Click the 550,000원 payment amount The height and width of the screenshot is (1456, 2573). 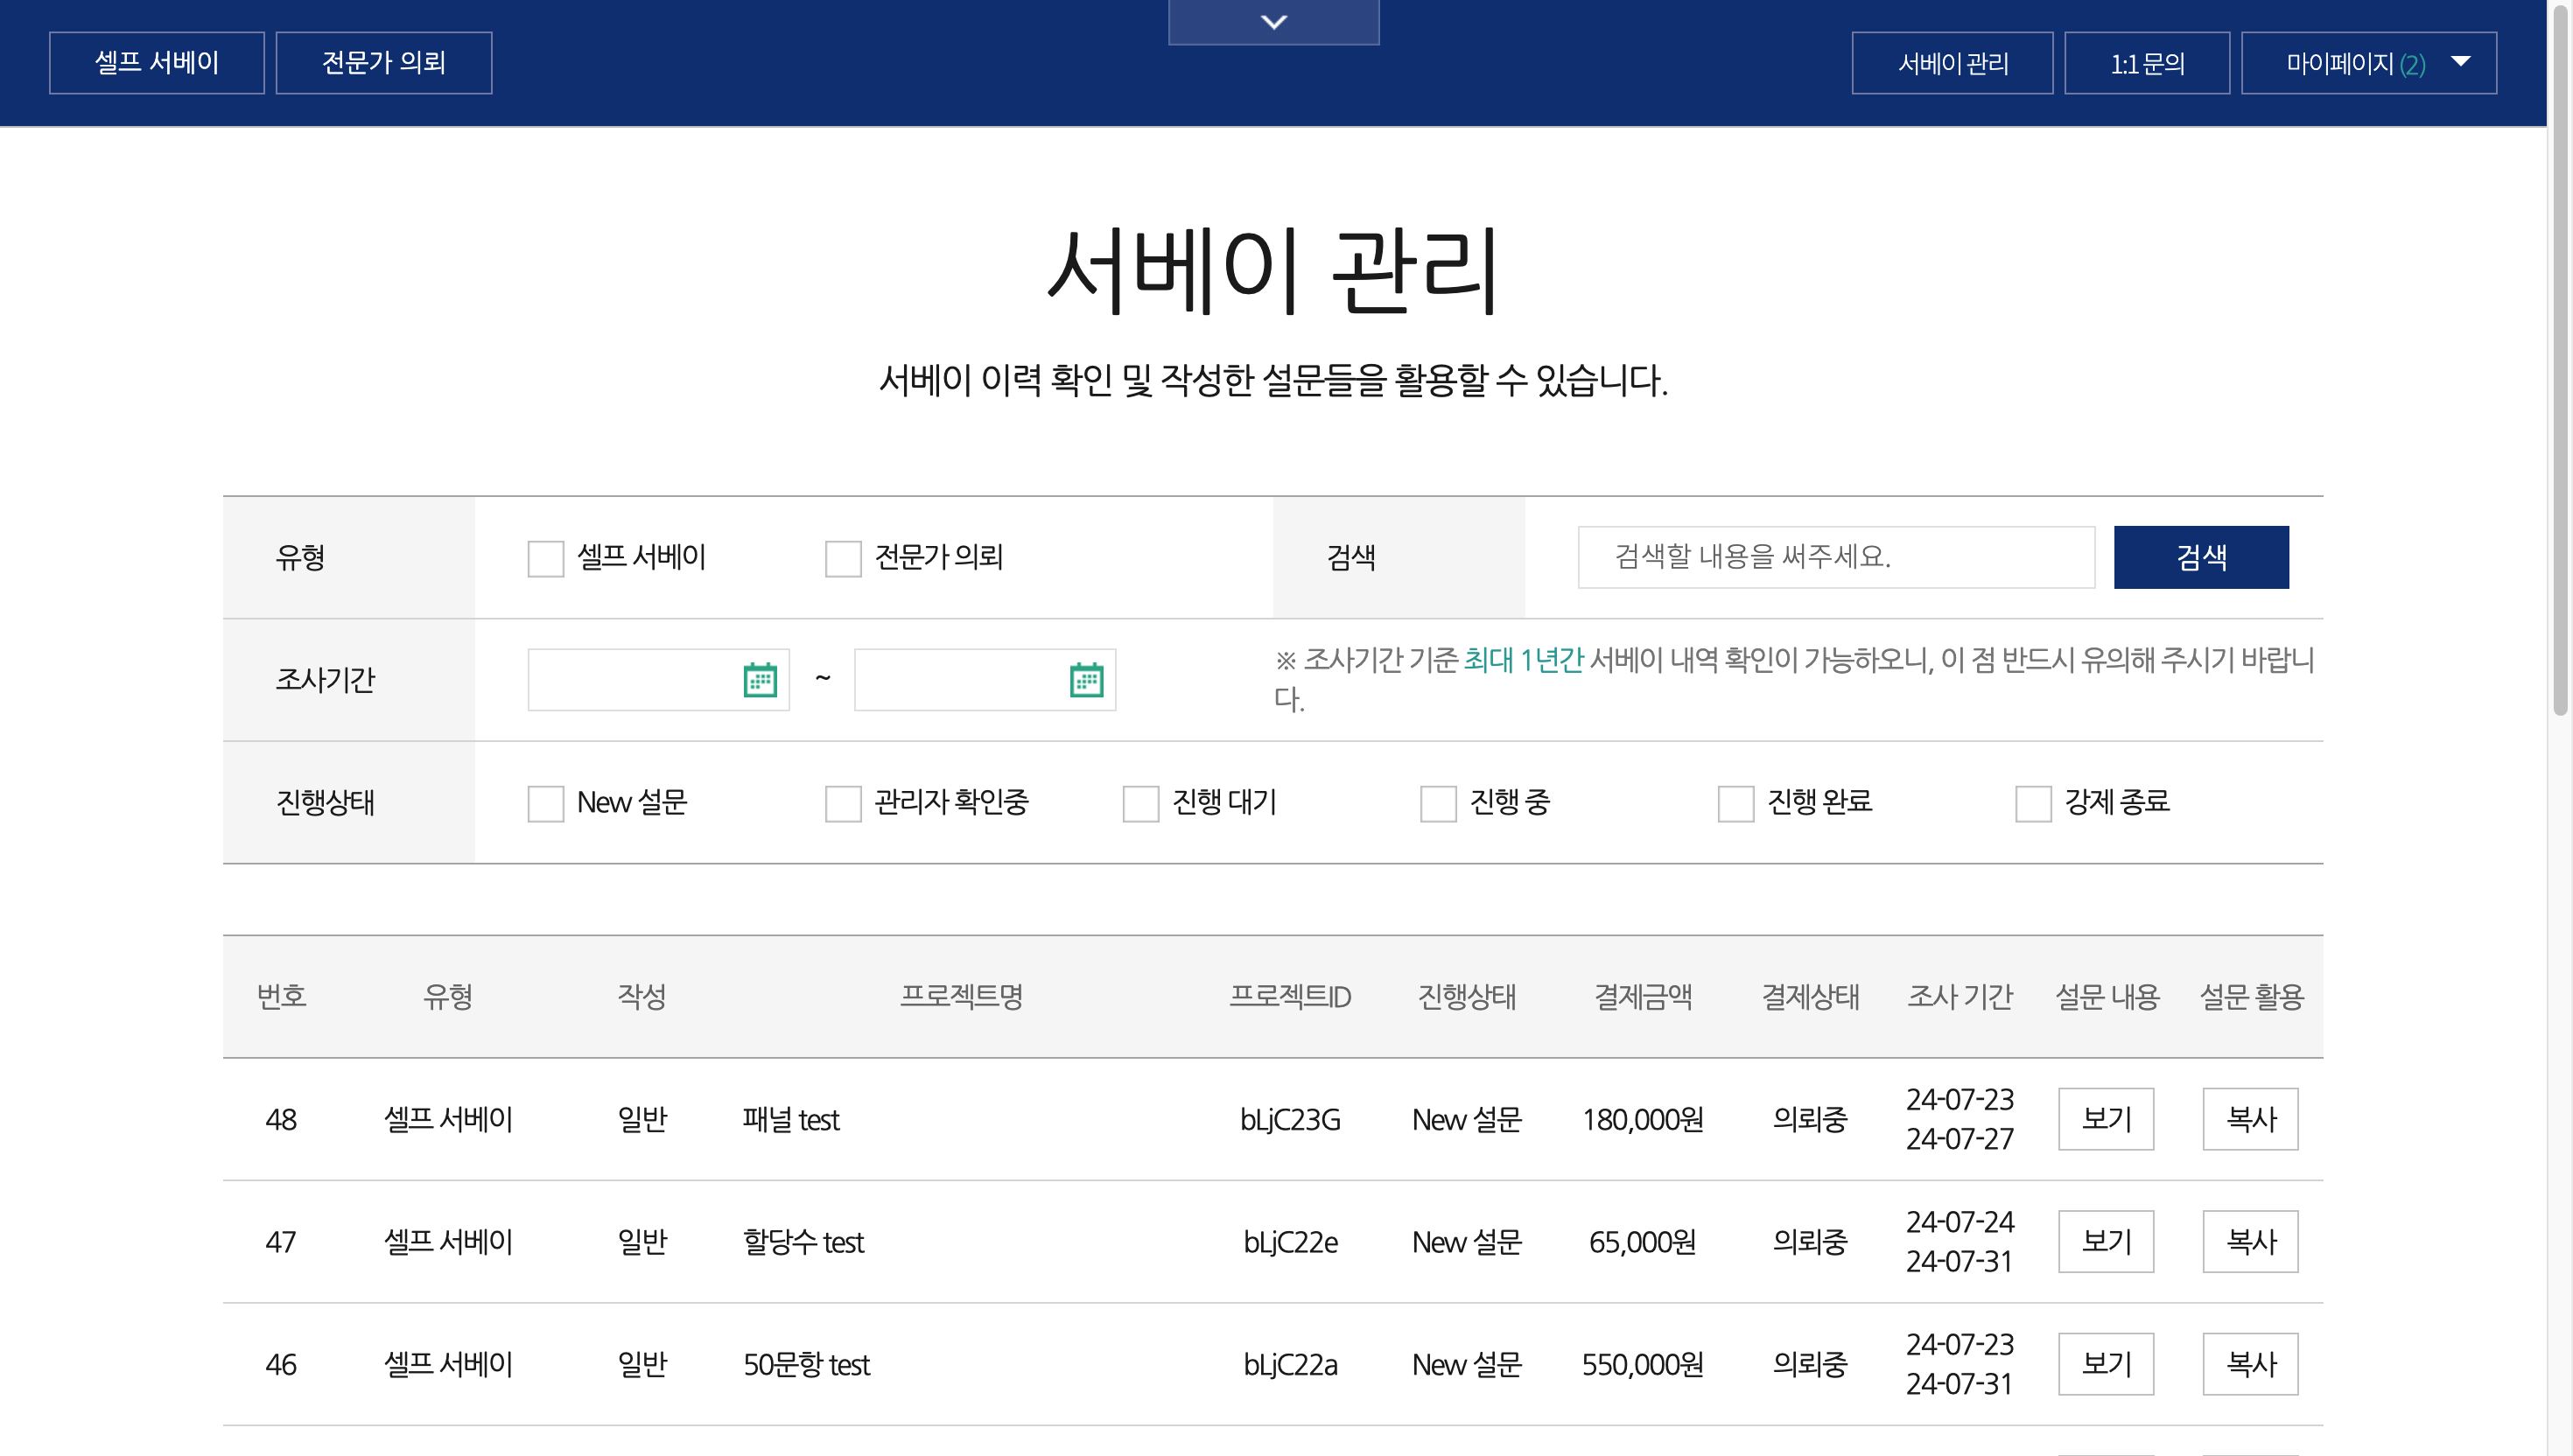(1642, 1365)
